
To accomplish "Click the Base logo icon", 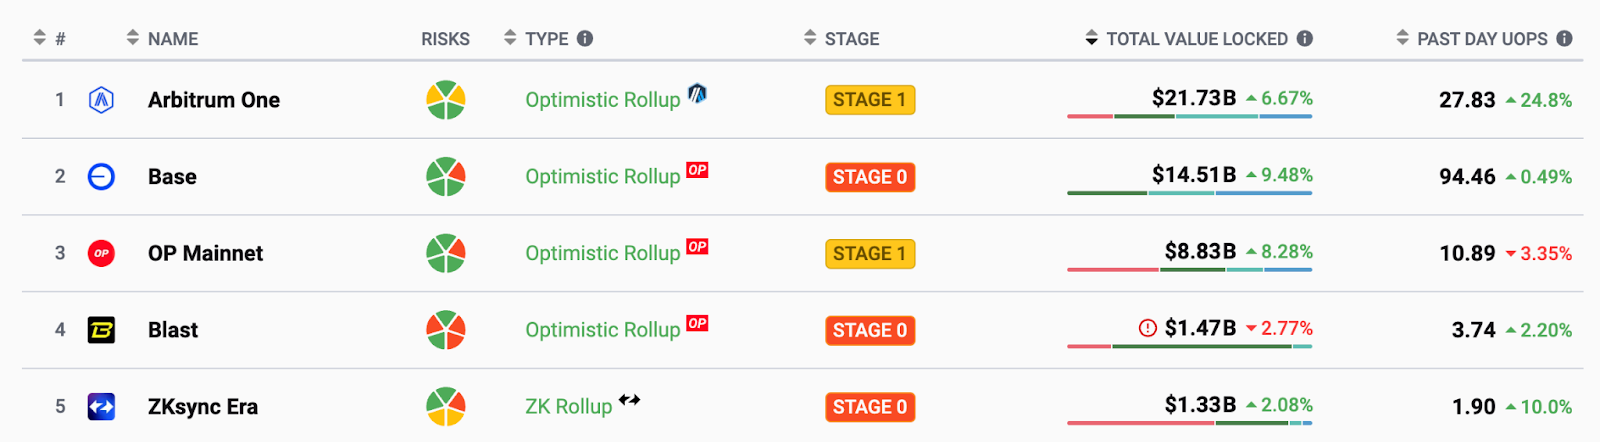I will point(101,177).
